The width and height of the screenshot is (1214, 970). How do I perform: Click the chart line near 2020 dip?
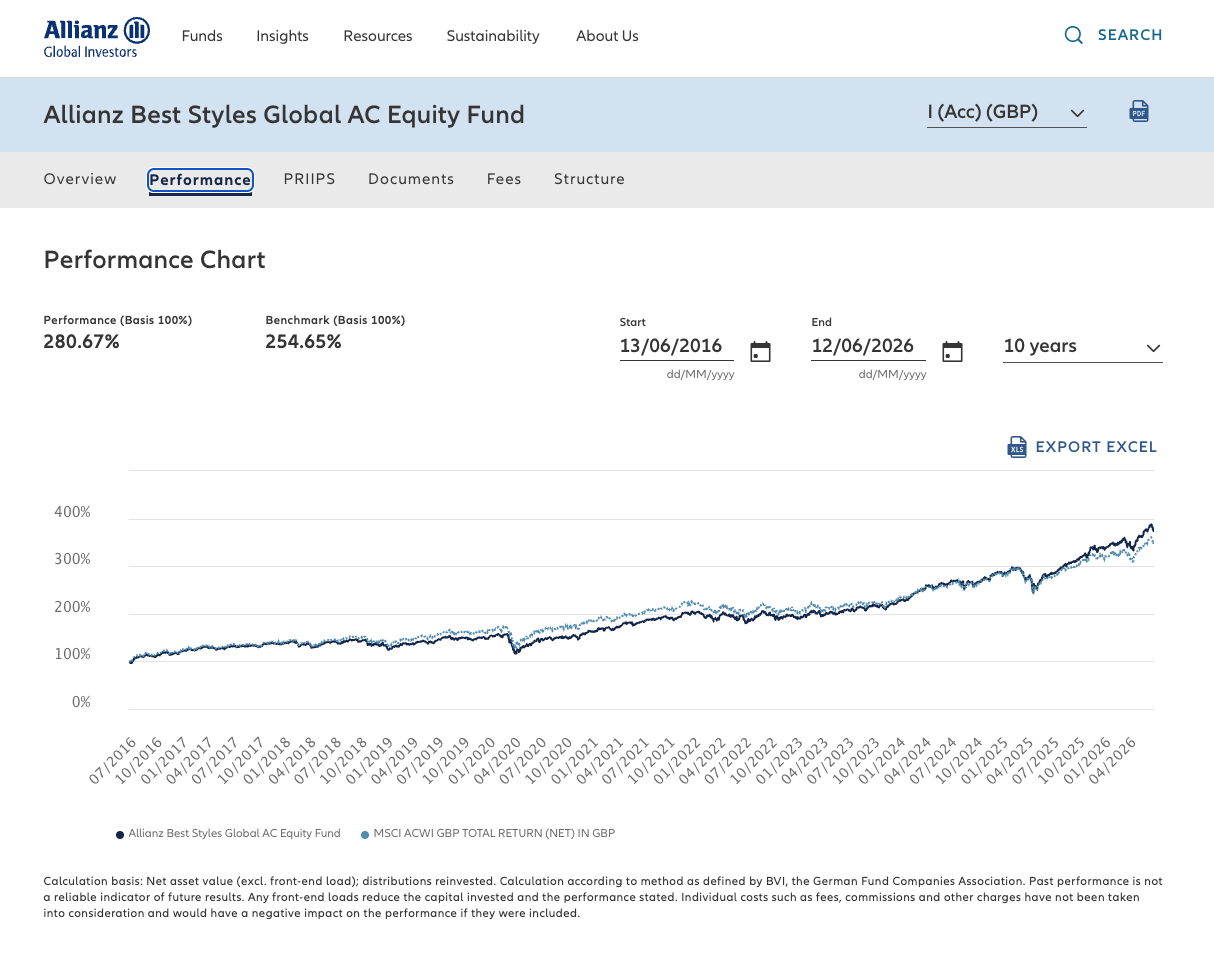(515, 651)
